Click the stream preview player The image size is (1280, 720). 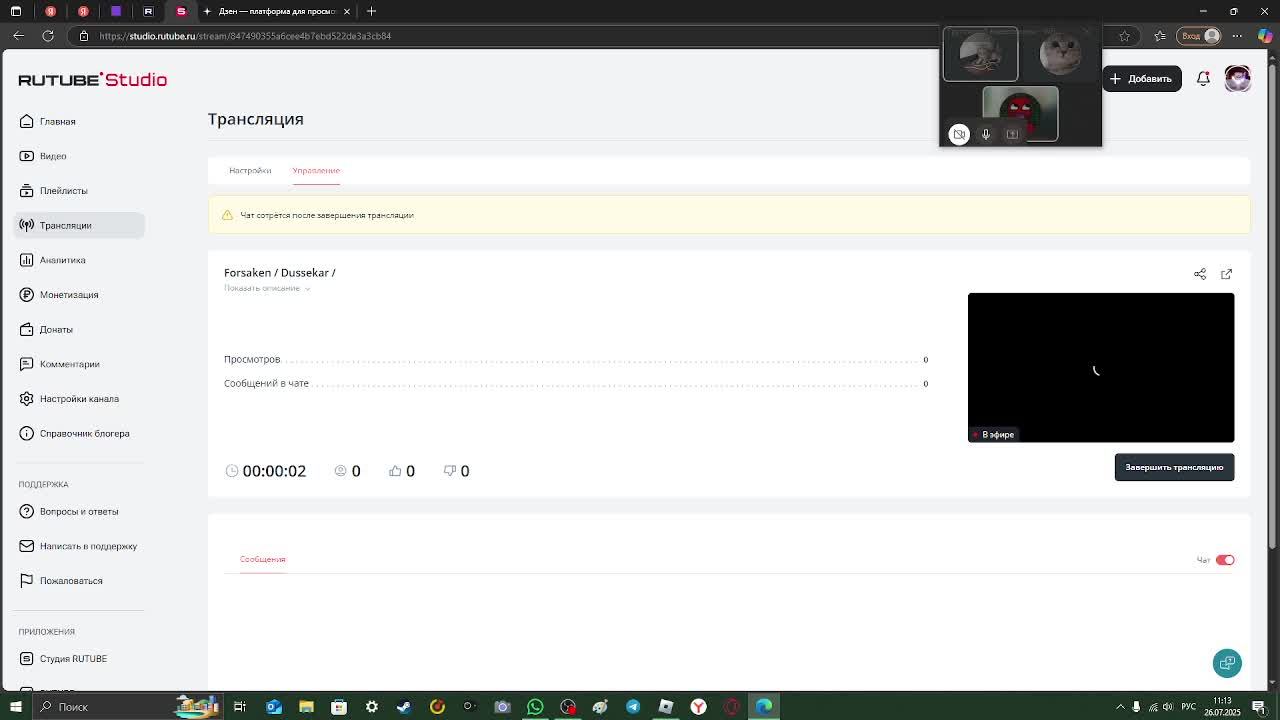click(1101, 367)
